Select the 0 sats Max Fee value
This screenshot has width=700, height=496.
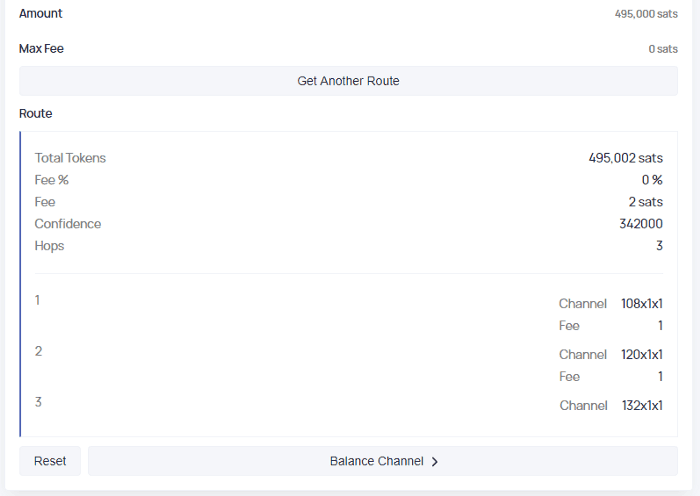pyautogui.click(x=663, y=49)
